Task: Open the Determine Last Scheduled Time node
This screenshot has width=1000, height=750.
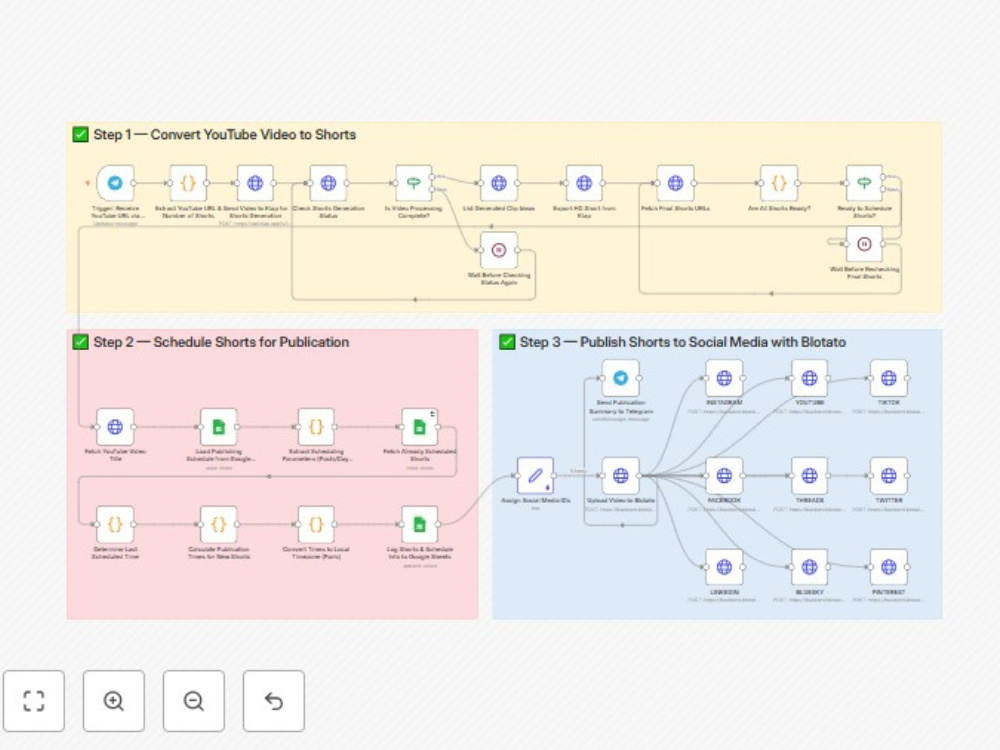Action: tap(115, 524)
